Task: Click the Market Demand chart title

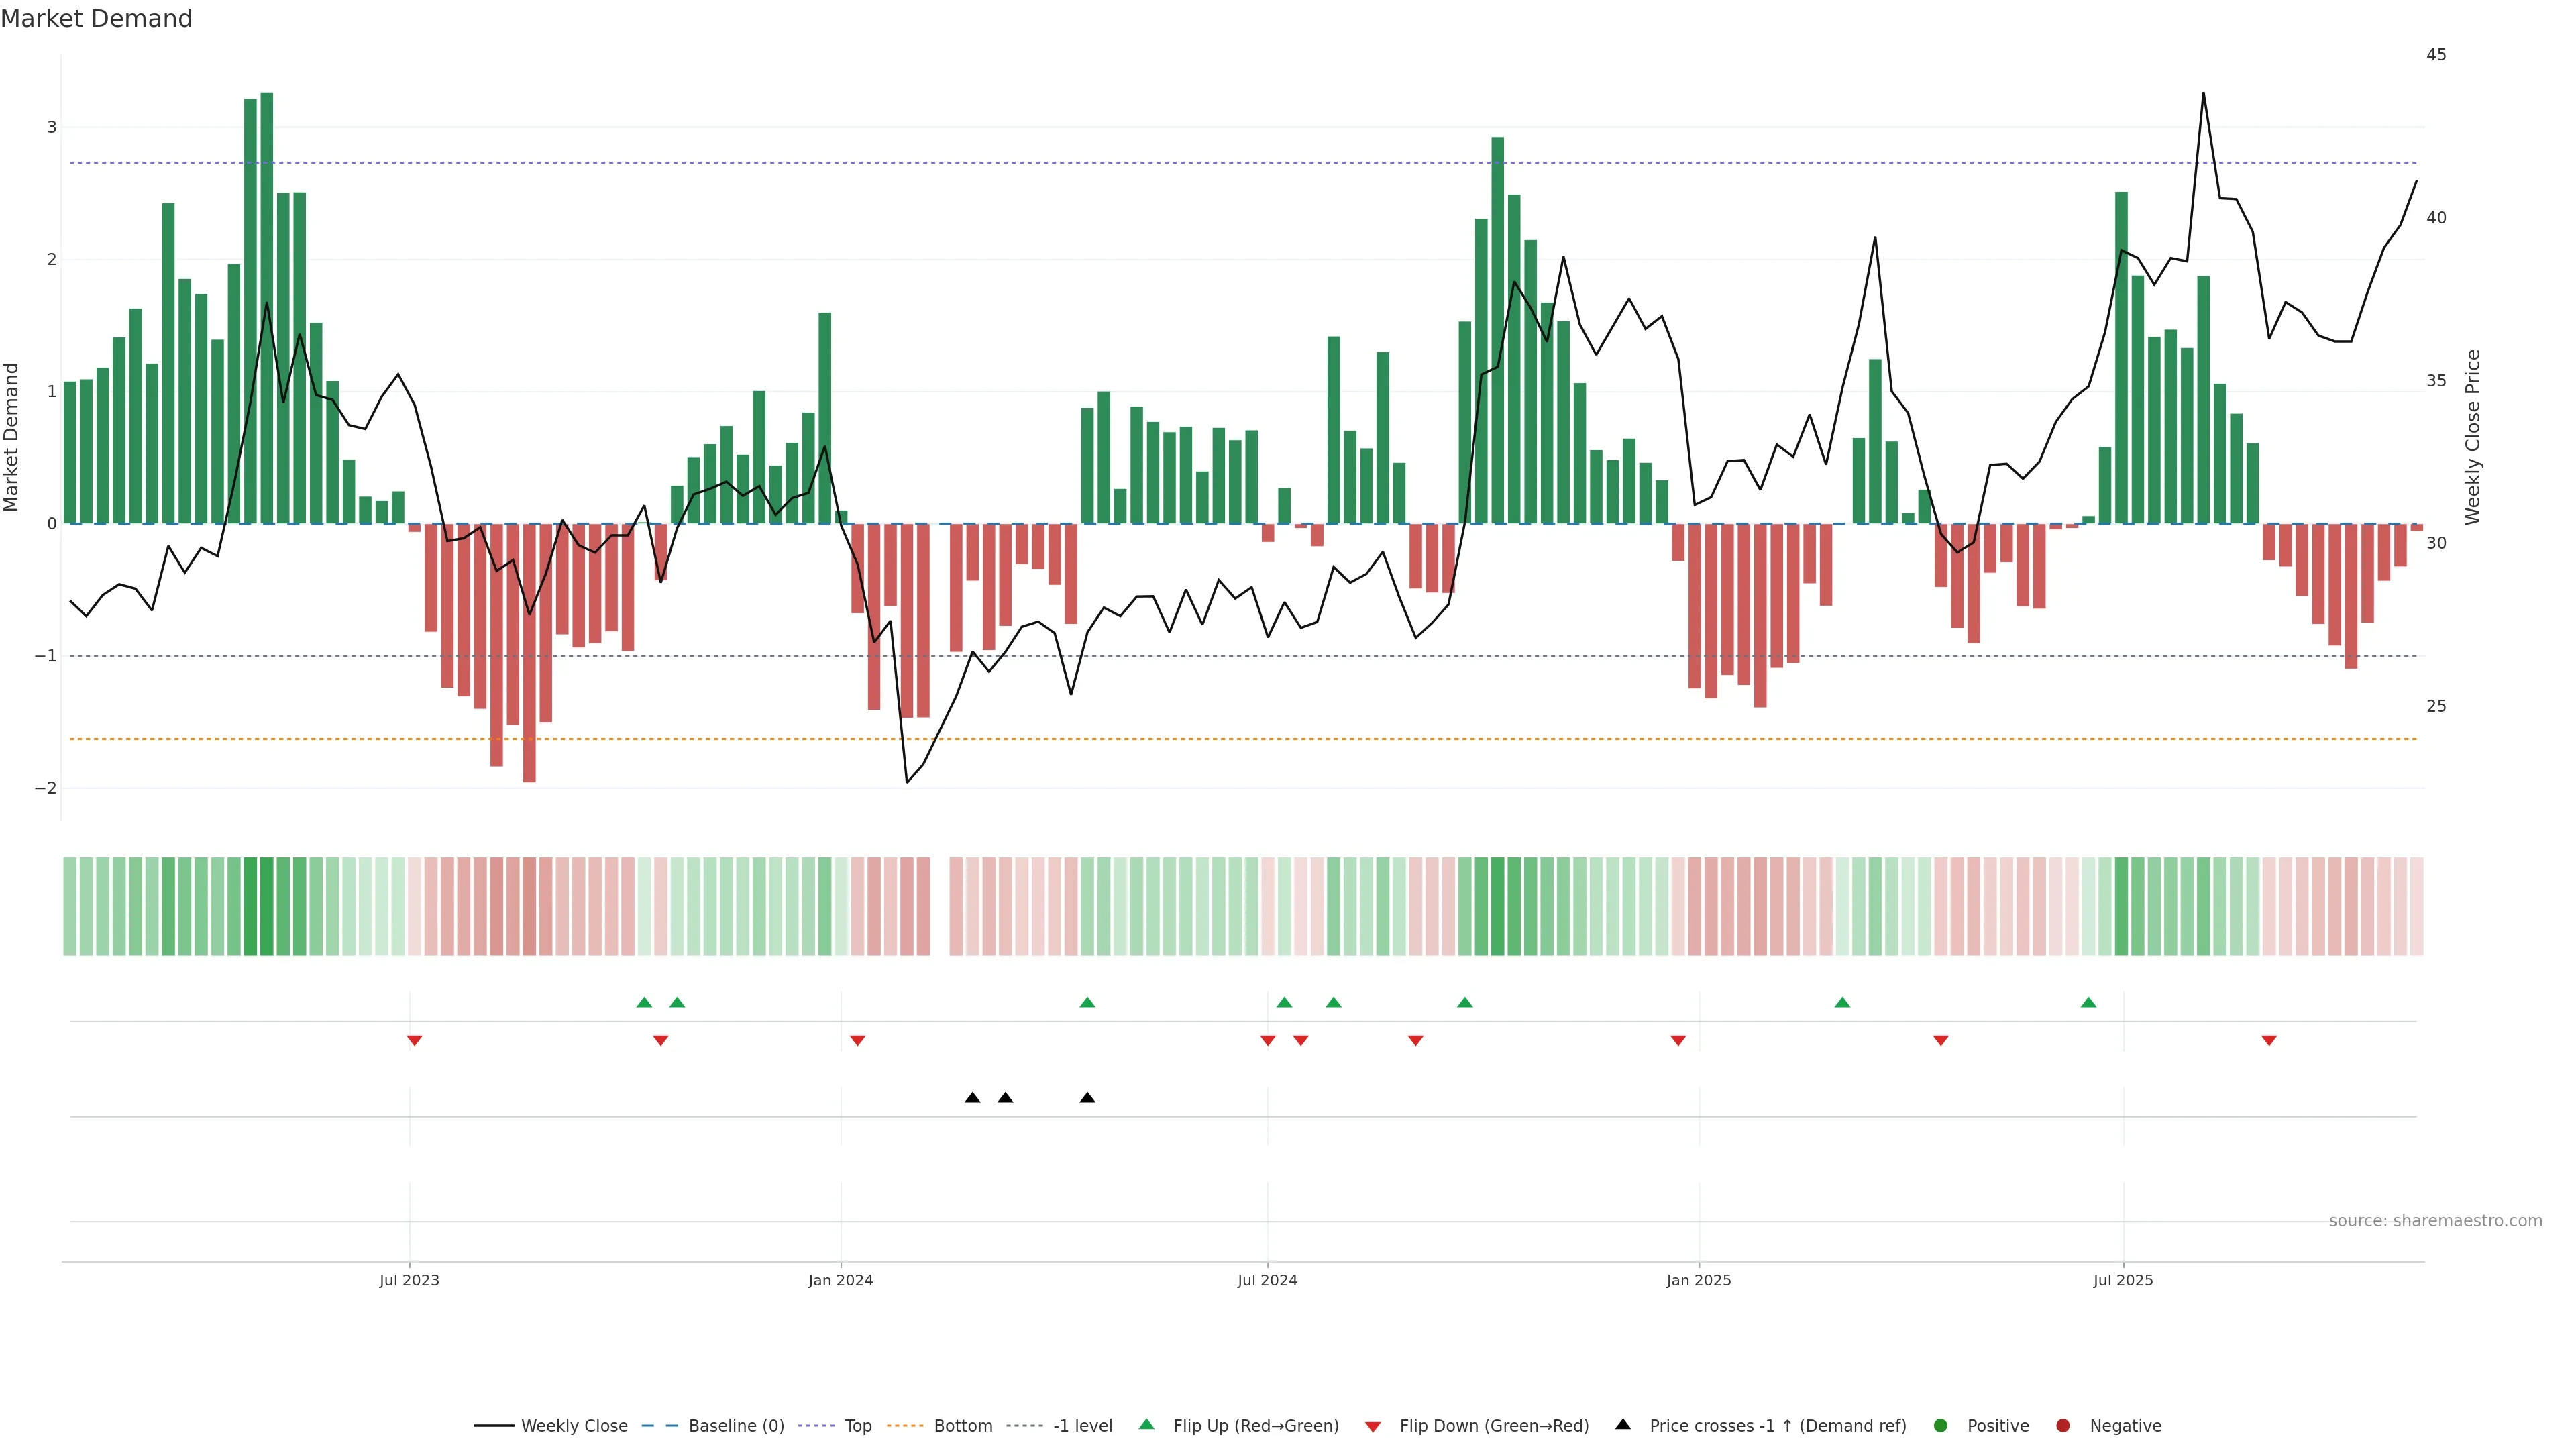Action: point(96,19)
